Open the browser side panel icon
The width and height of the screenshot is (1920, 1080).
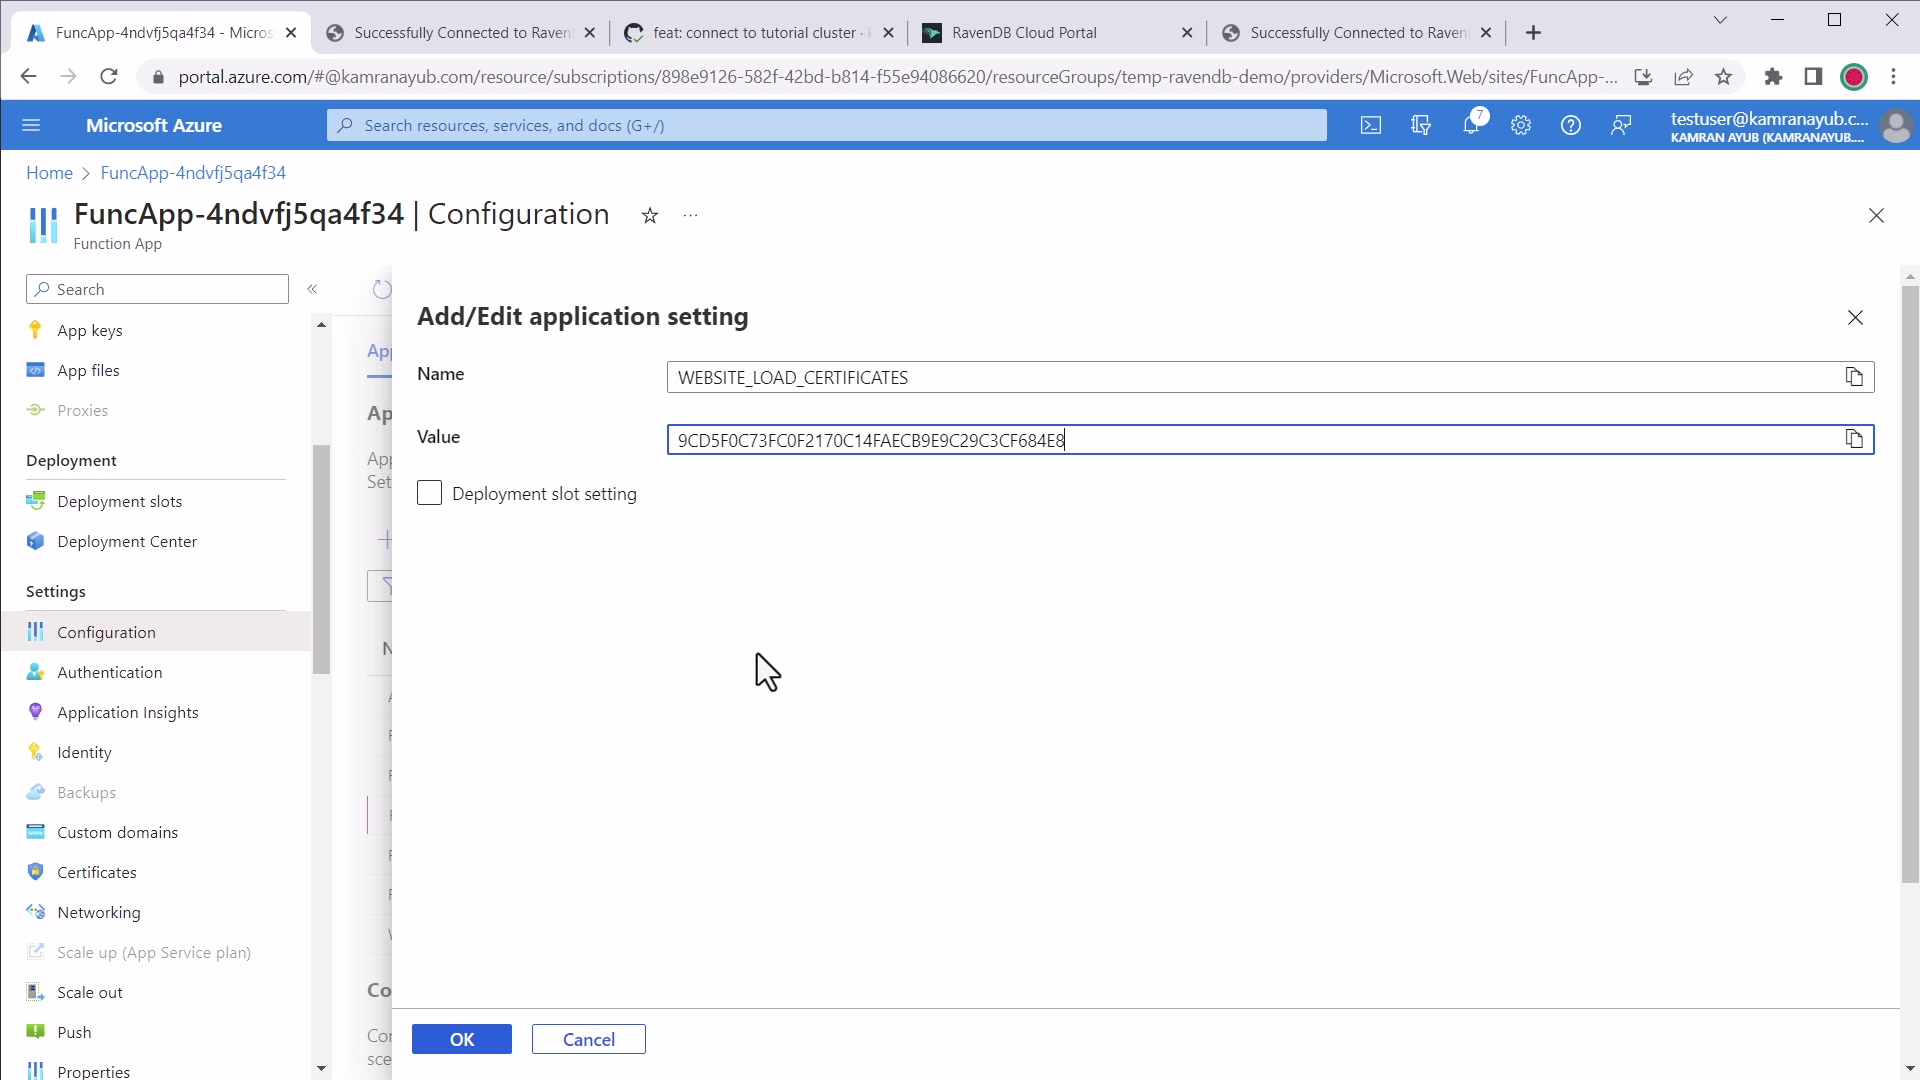1813,77
